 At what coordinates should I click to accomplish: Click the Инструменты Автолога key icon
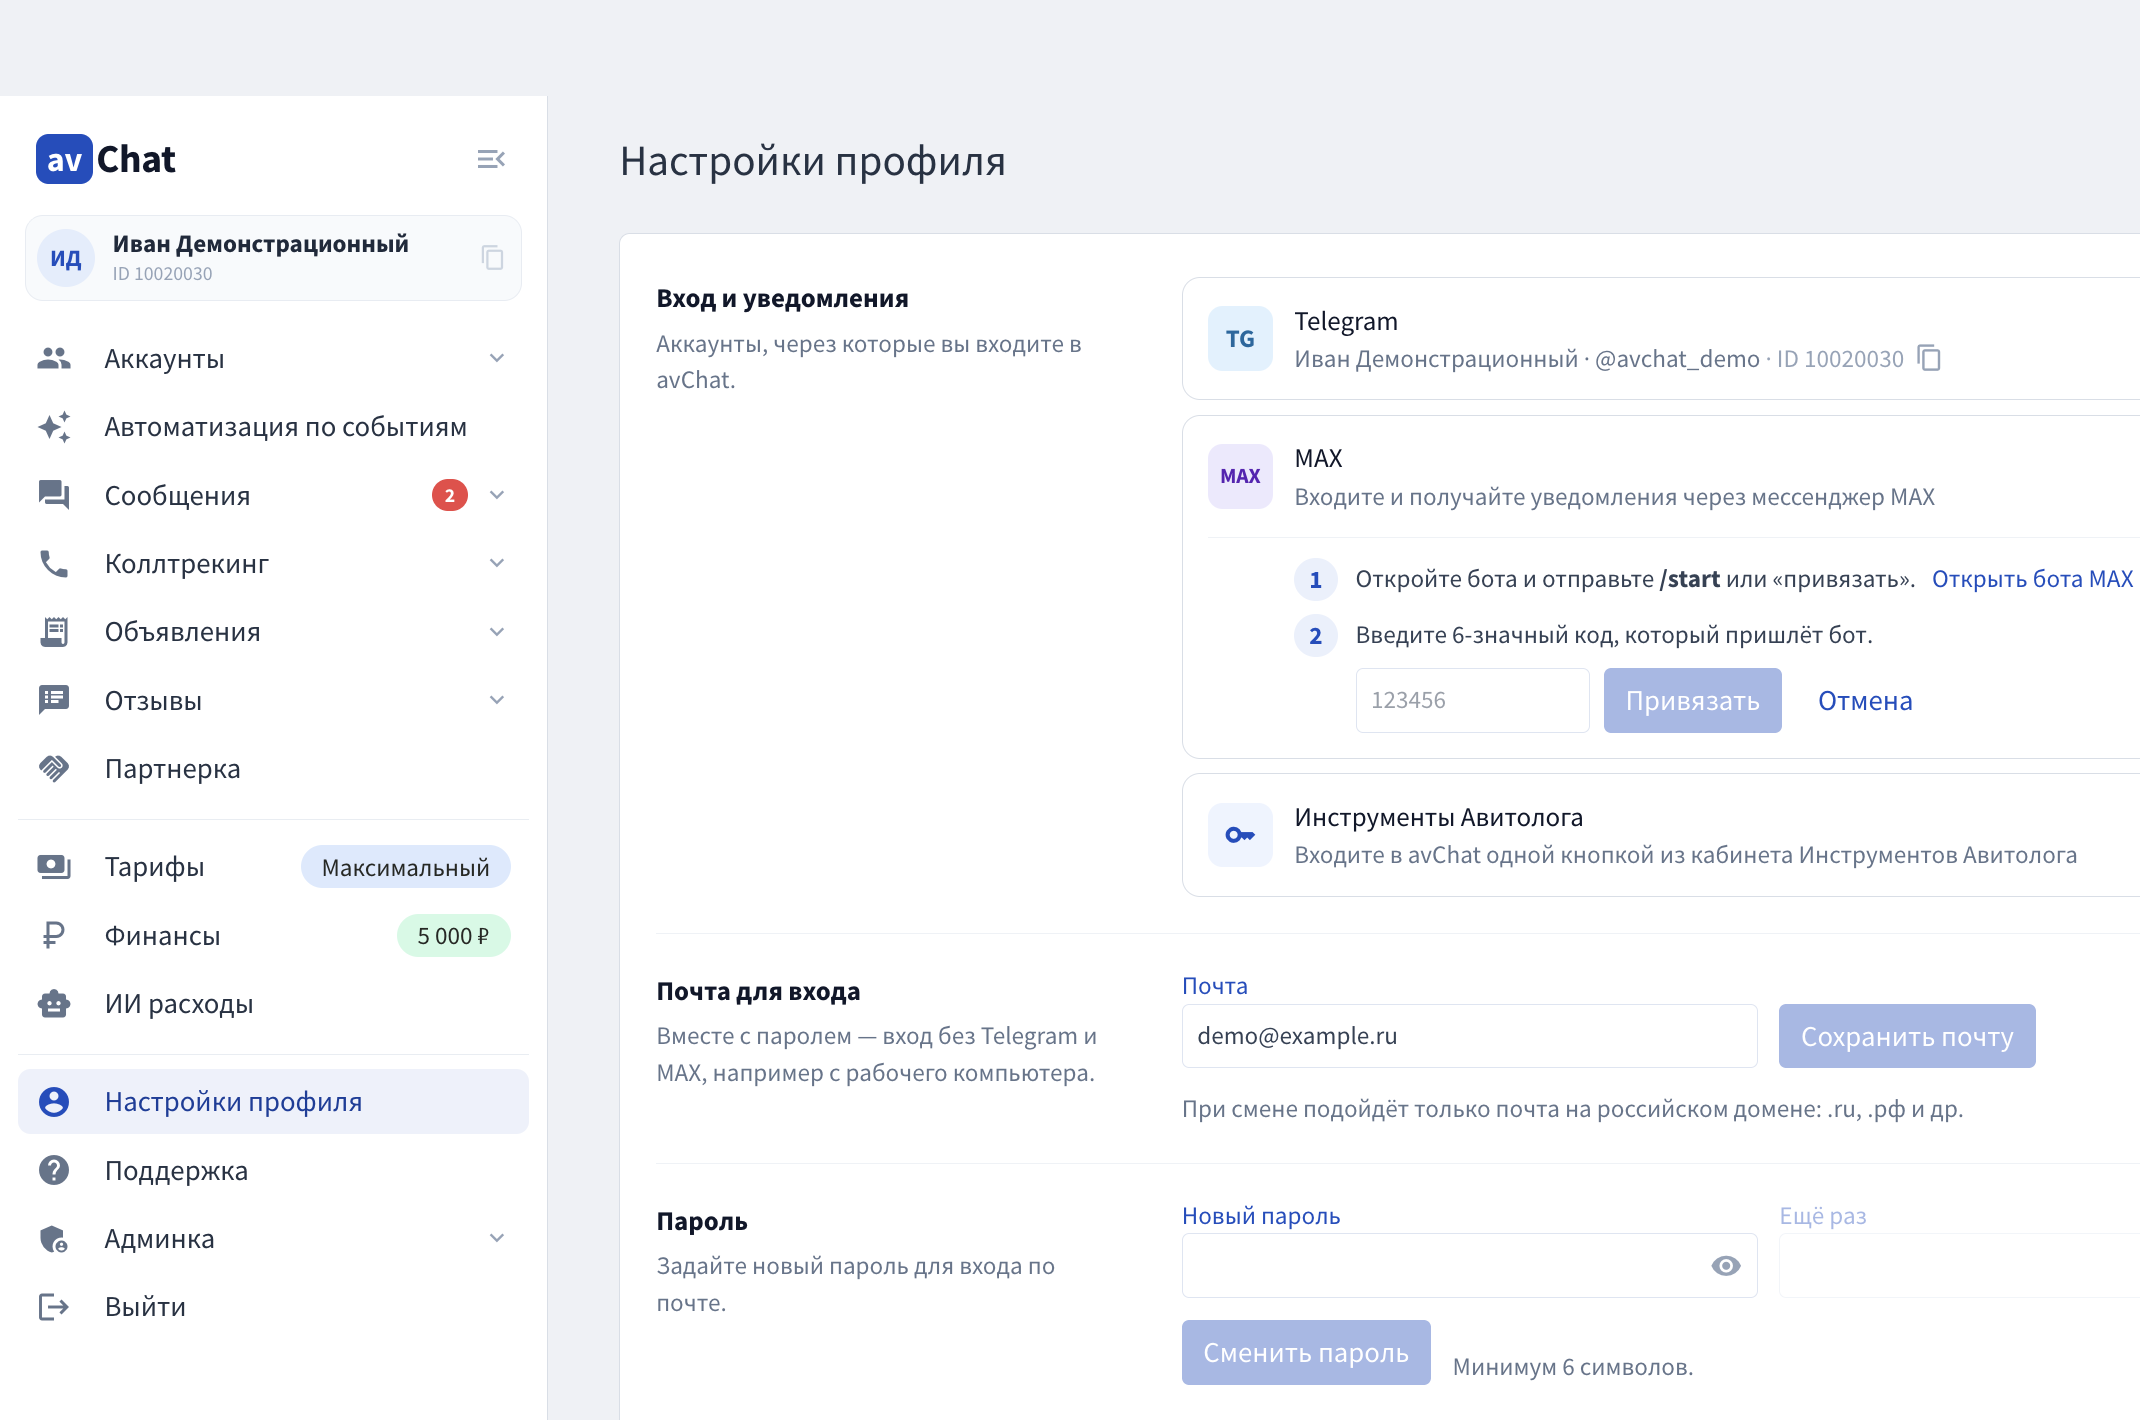[x=1240, y=835]
